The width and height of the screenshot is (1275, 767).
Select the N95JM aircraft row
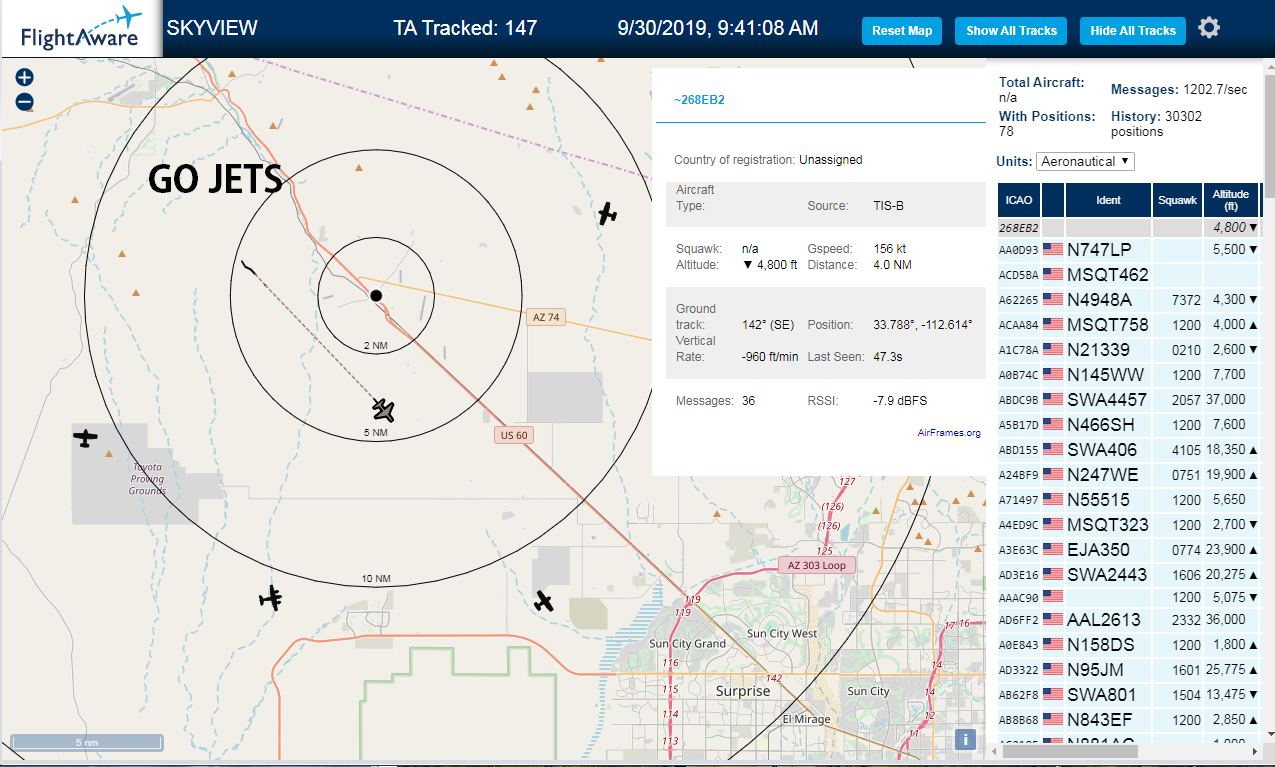coord(1129,670)
